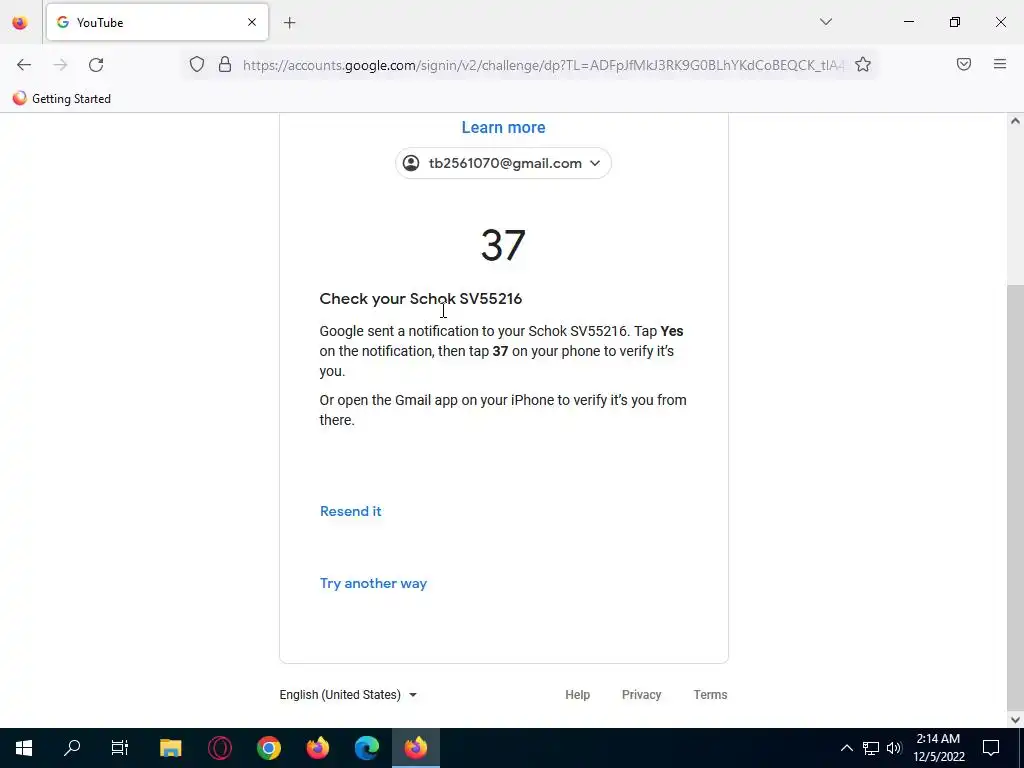Click the forward navigation arrow
This screenshot has width=1024, height=768.
point(60,65)
